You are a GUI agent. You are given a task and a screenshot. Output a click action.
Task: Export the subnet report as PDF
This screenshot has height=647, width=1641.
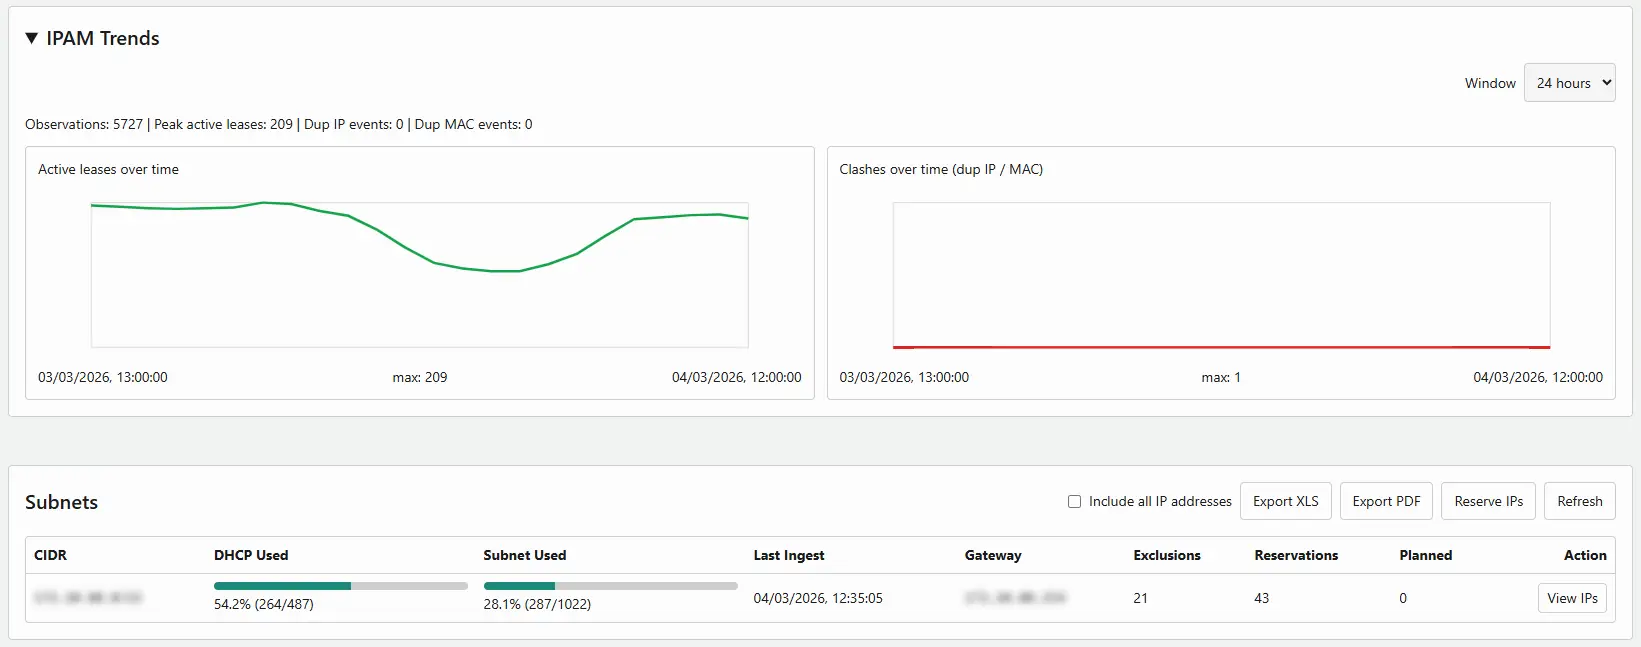click(1386, 501)
